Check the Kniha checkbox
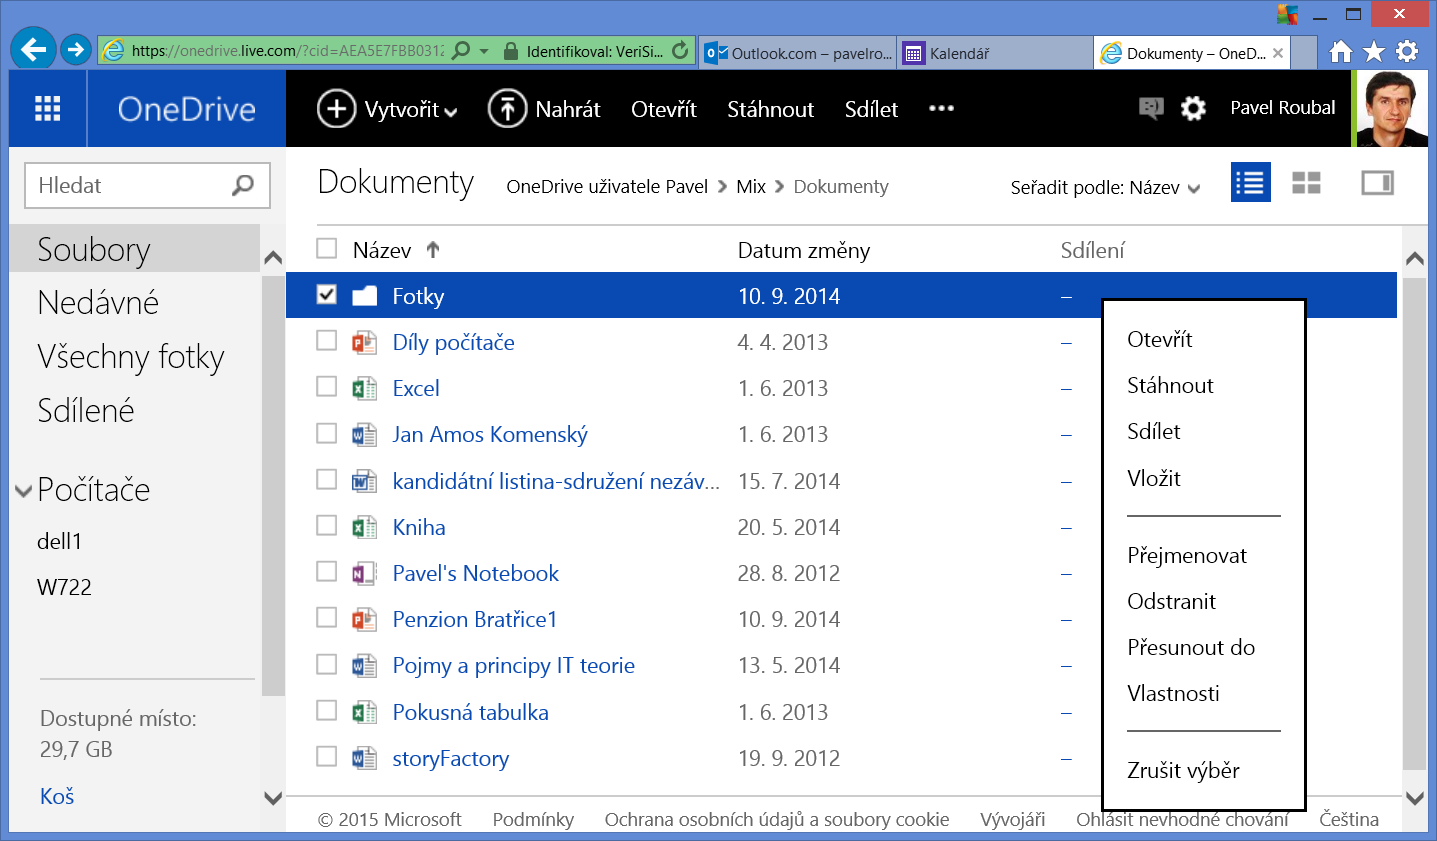 (x=326, y=525)
